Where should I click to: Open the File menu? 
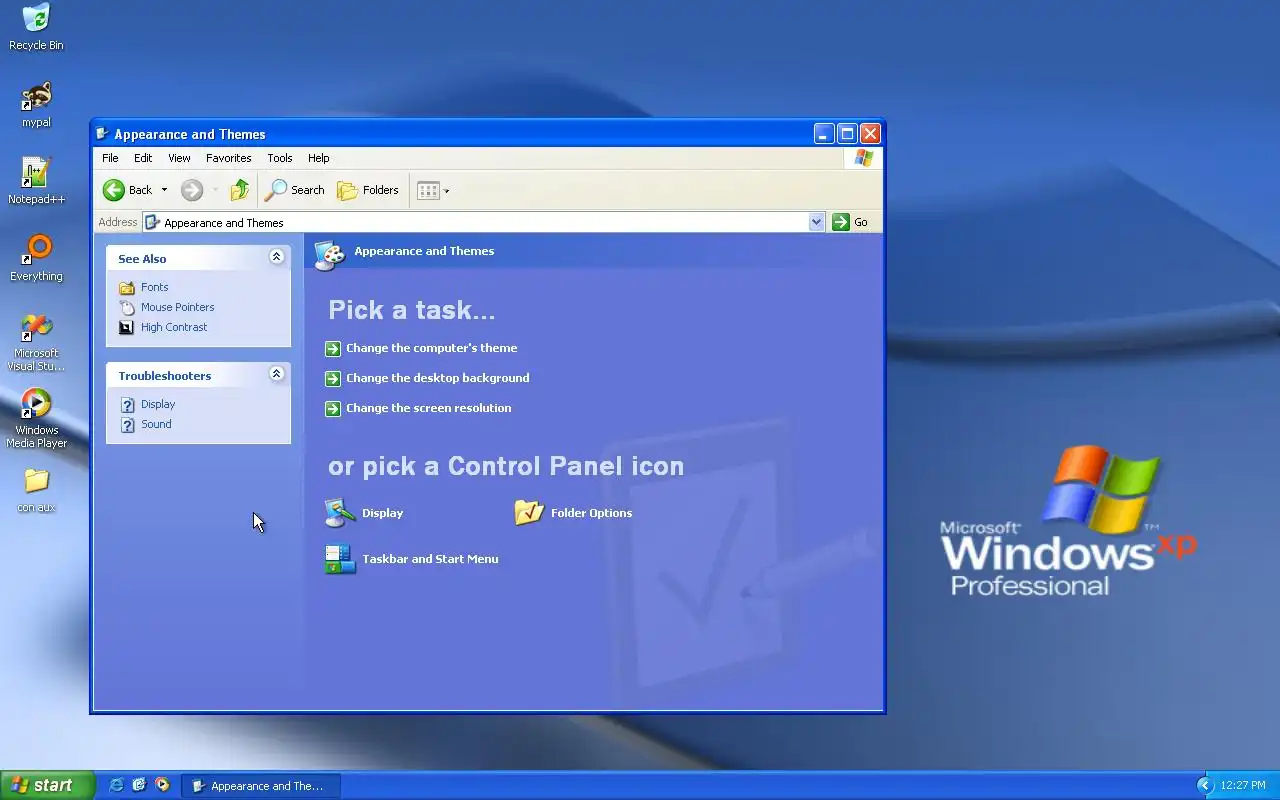click(x=110, y=158)
